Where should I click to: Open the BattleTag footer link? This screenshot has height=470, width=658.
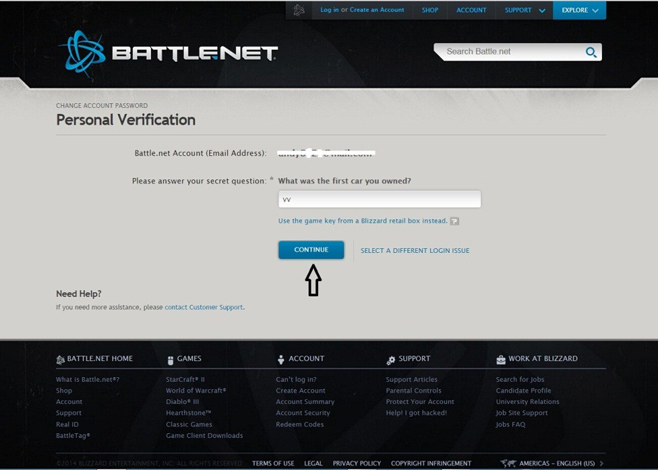pos(73,436)
